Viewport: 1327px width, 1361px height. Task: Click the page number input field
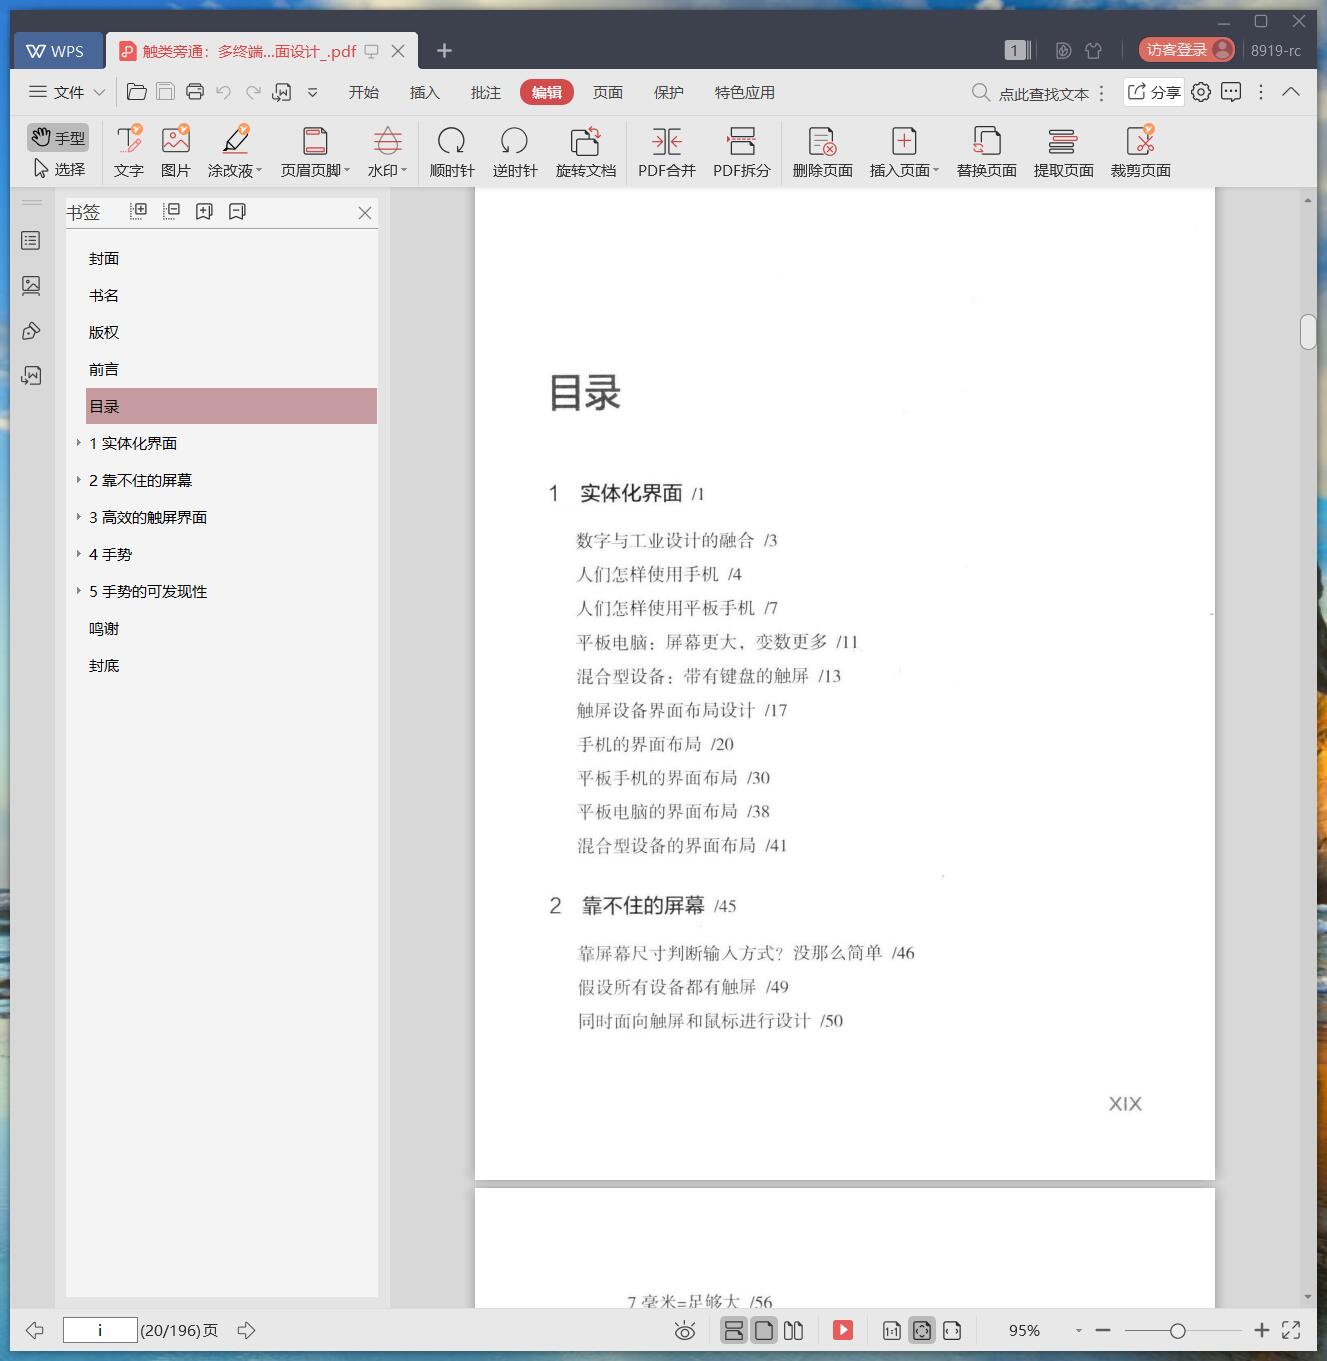100,1330
